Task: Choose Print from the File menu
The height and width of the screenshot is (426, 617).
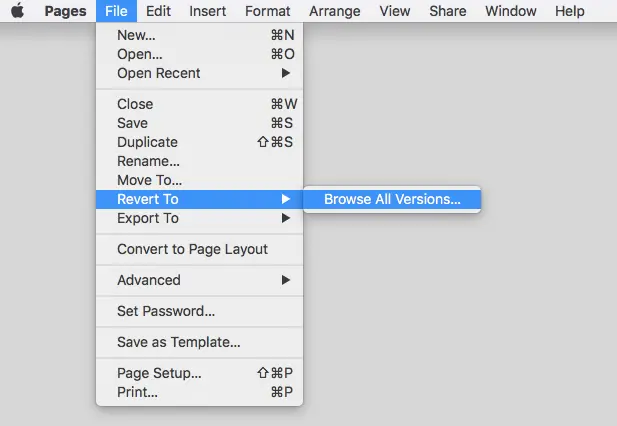Action: click(137, 392)
